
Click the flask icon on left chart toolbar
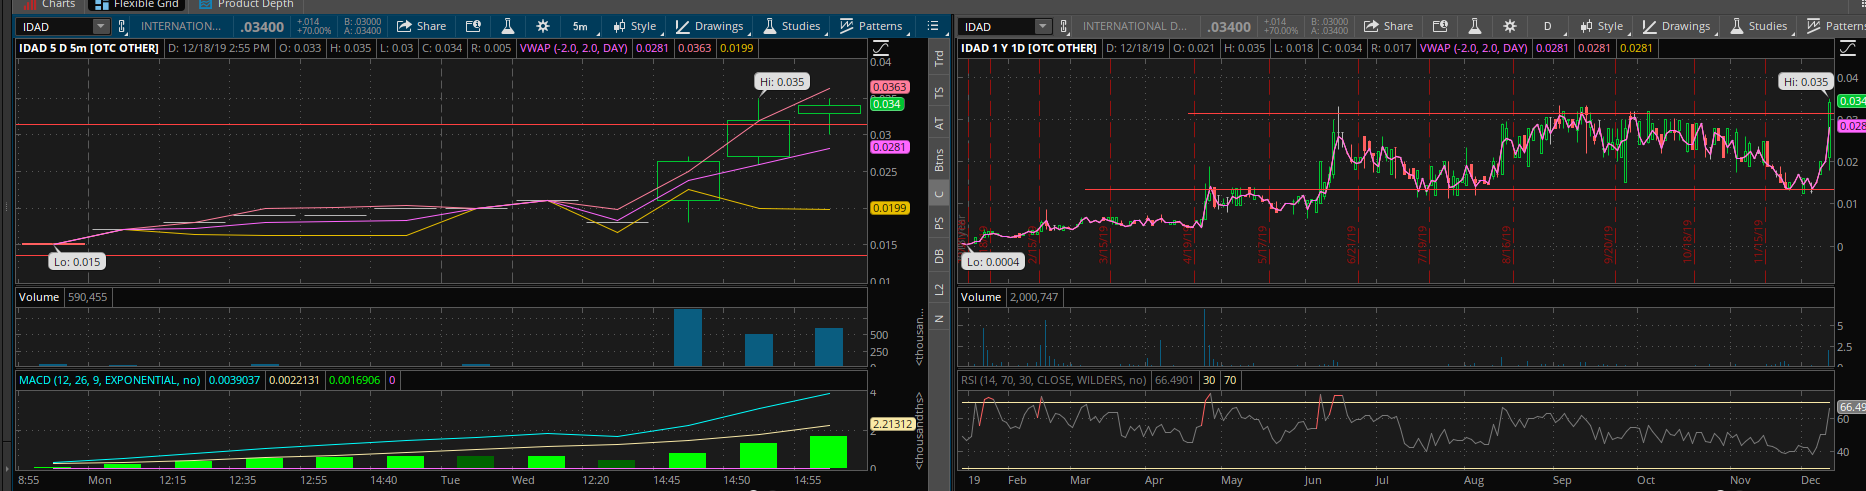click(x=508, y=26)
